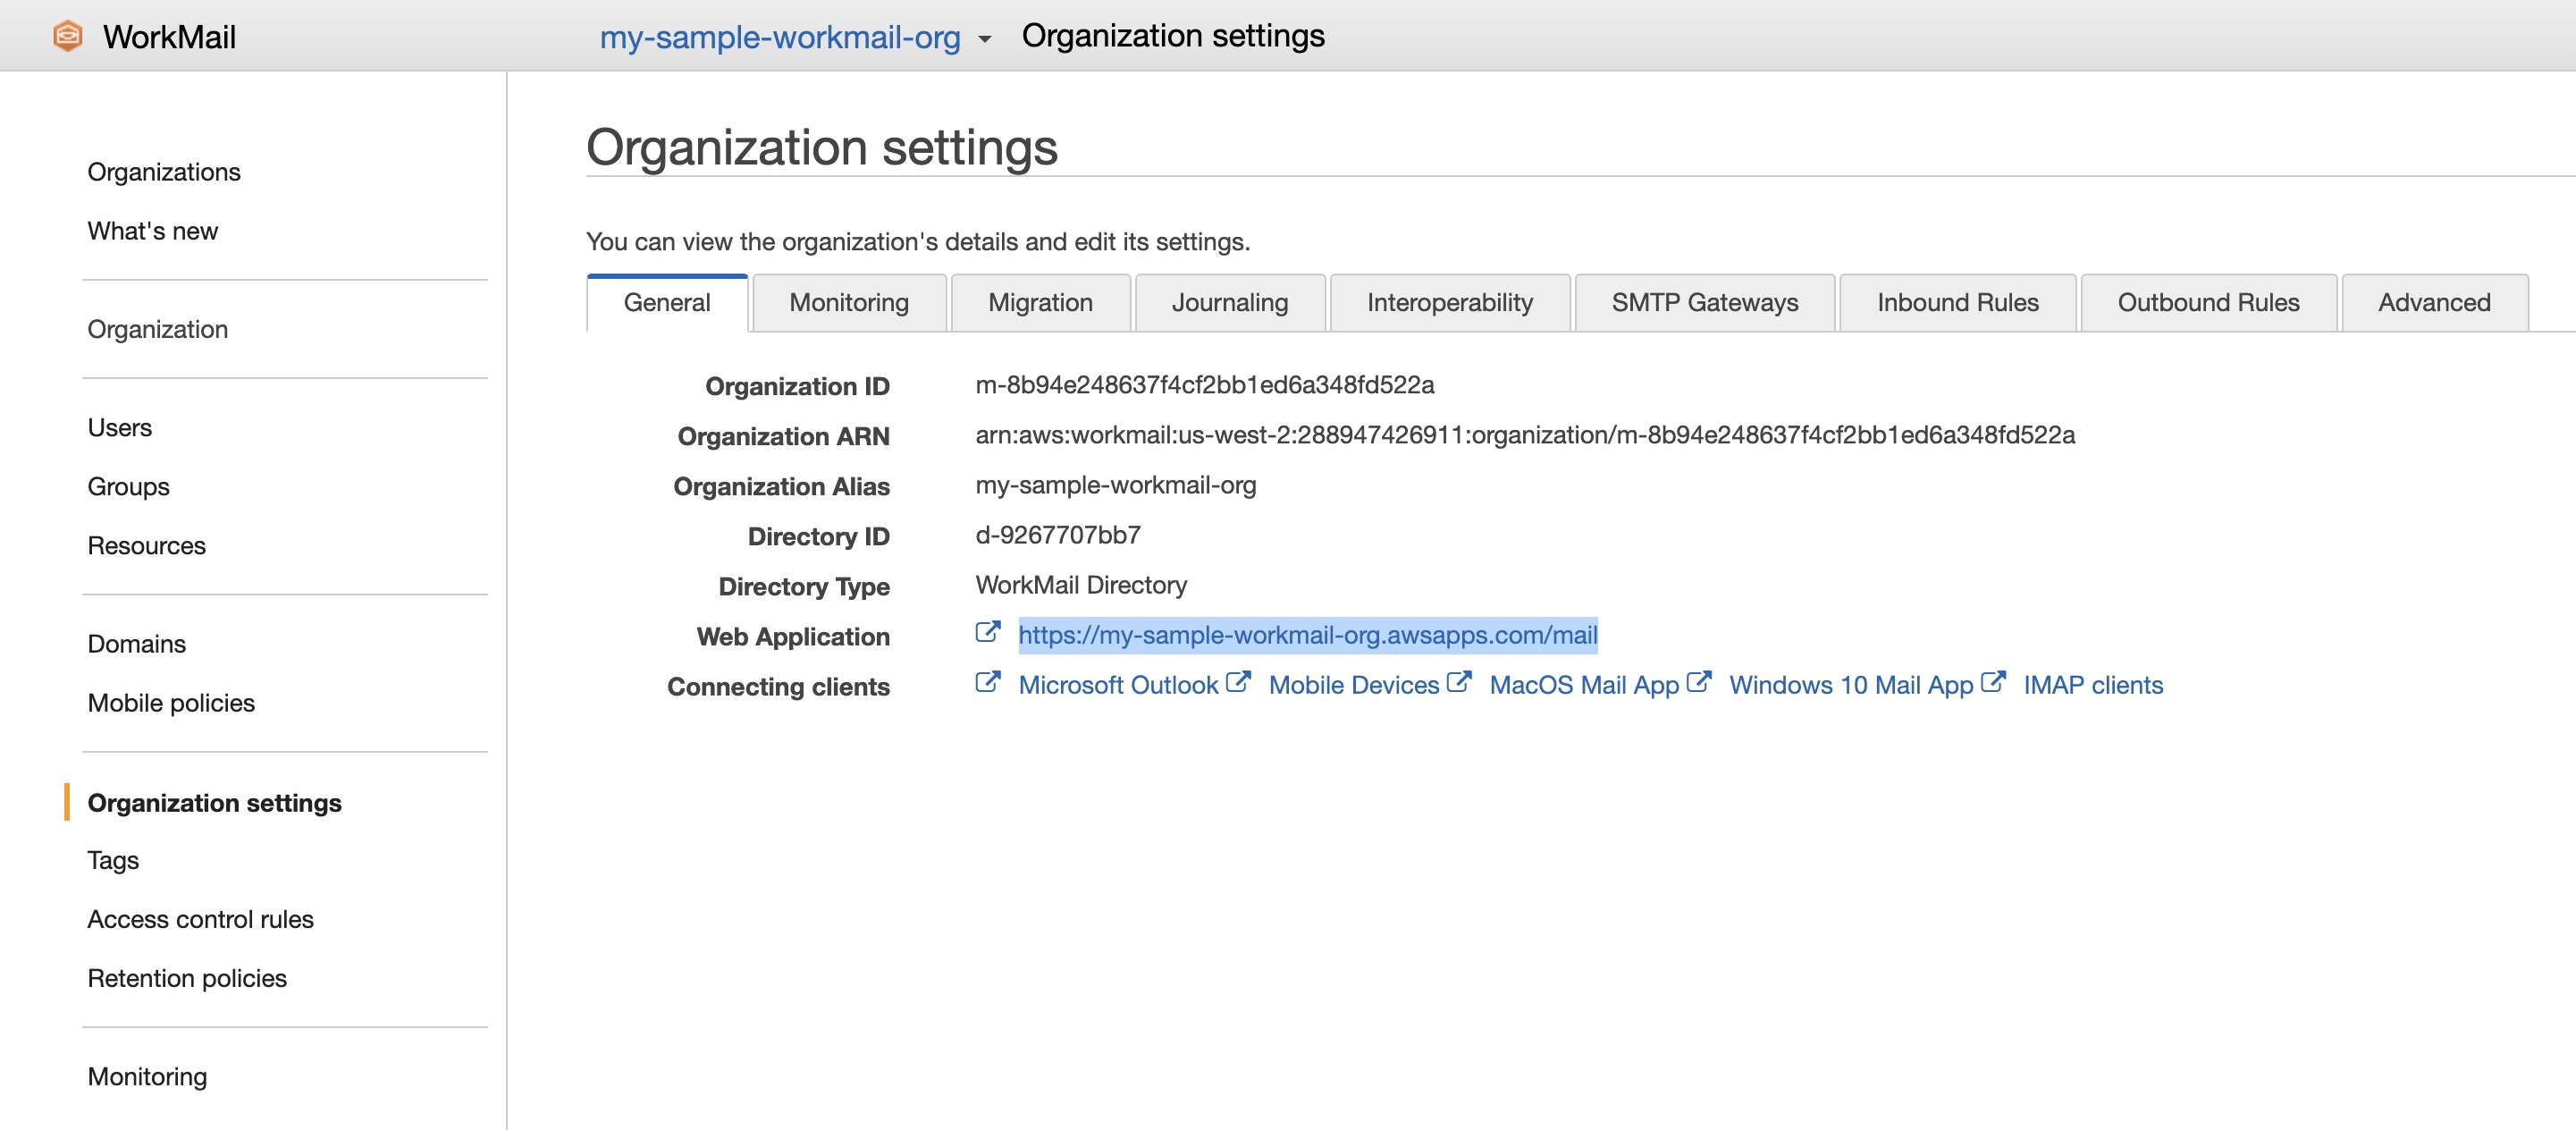Click the Organization ID label
This screenshot has height=1130, width=2576.
[x=797, y=386]
